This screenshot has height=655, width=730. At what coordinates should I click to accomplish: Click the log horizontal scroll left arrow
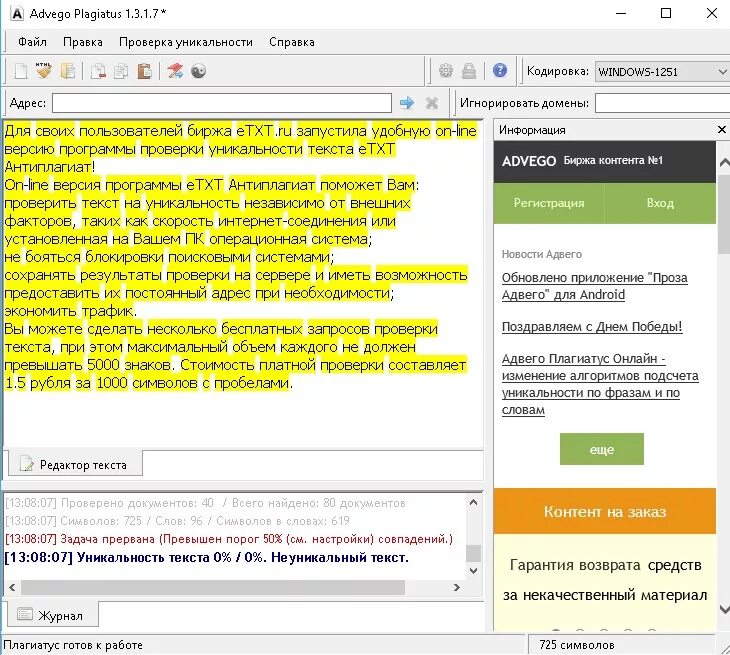pos(13,587)
